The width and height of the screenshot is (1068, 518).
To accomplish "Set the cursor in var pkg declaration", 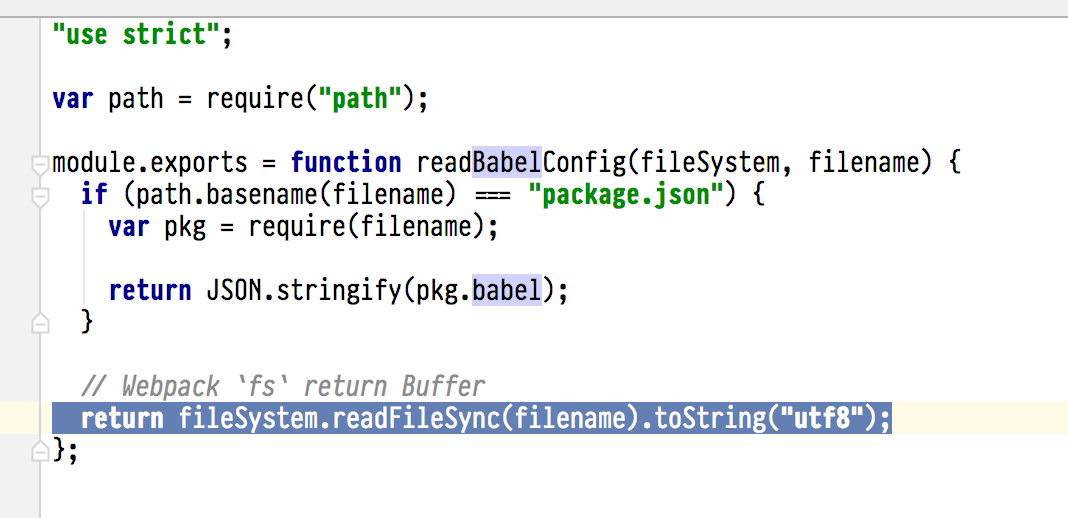I will point(303,227).
